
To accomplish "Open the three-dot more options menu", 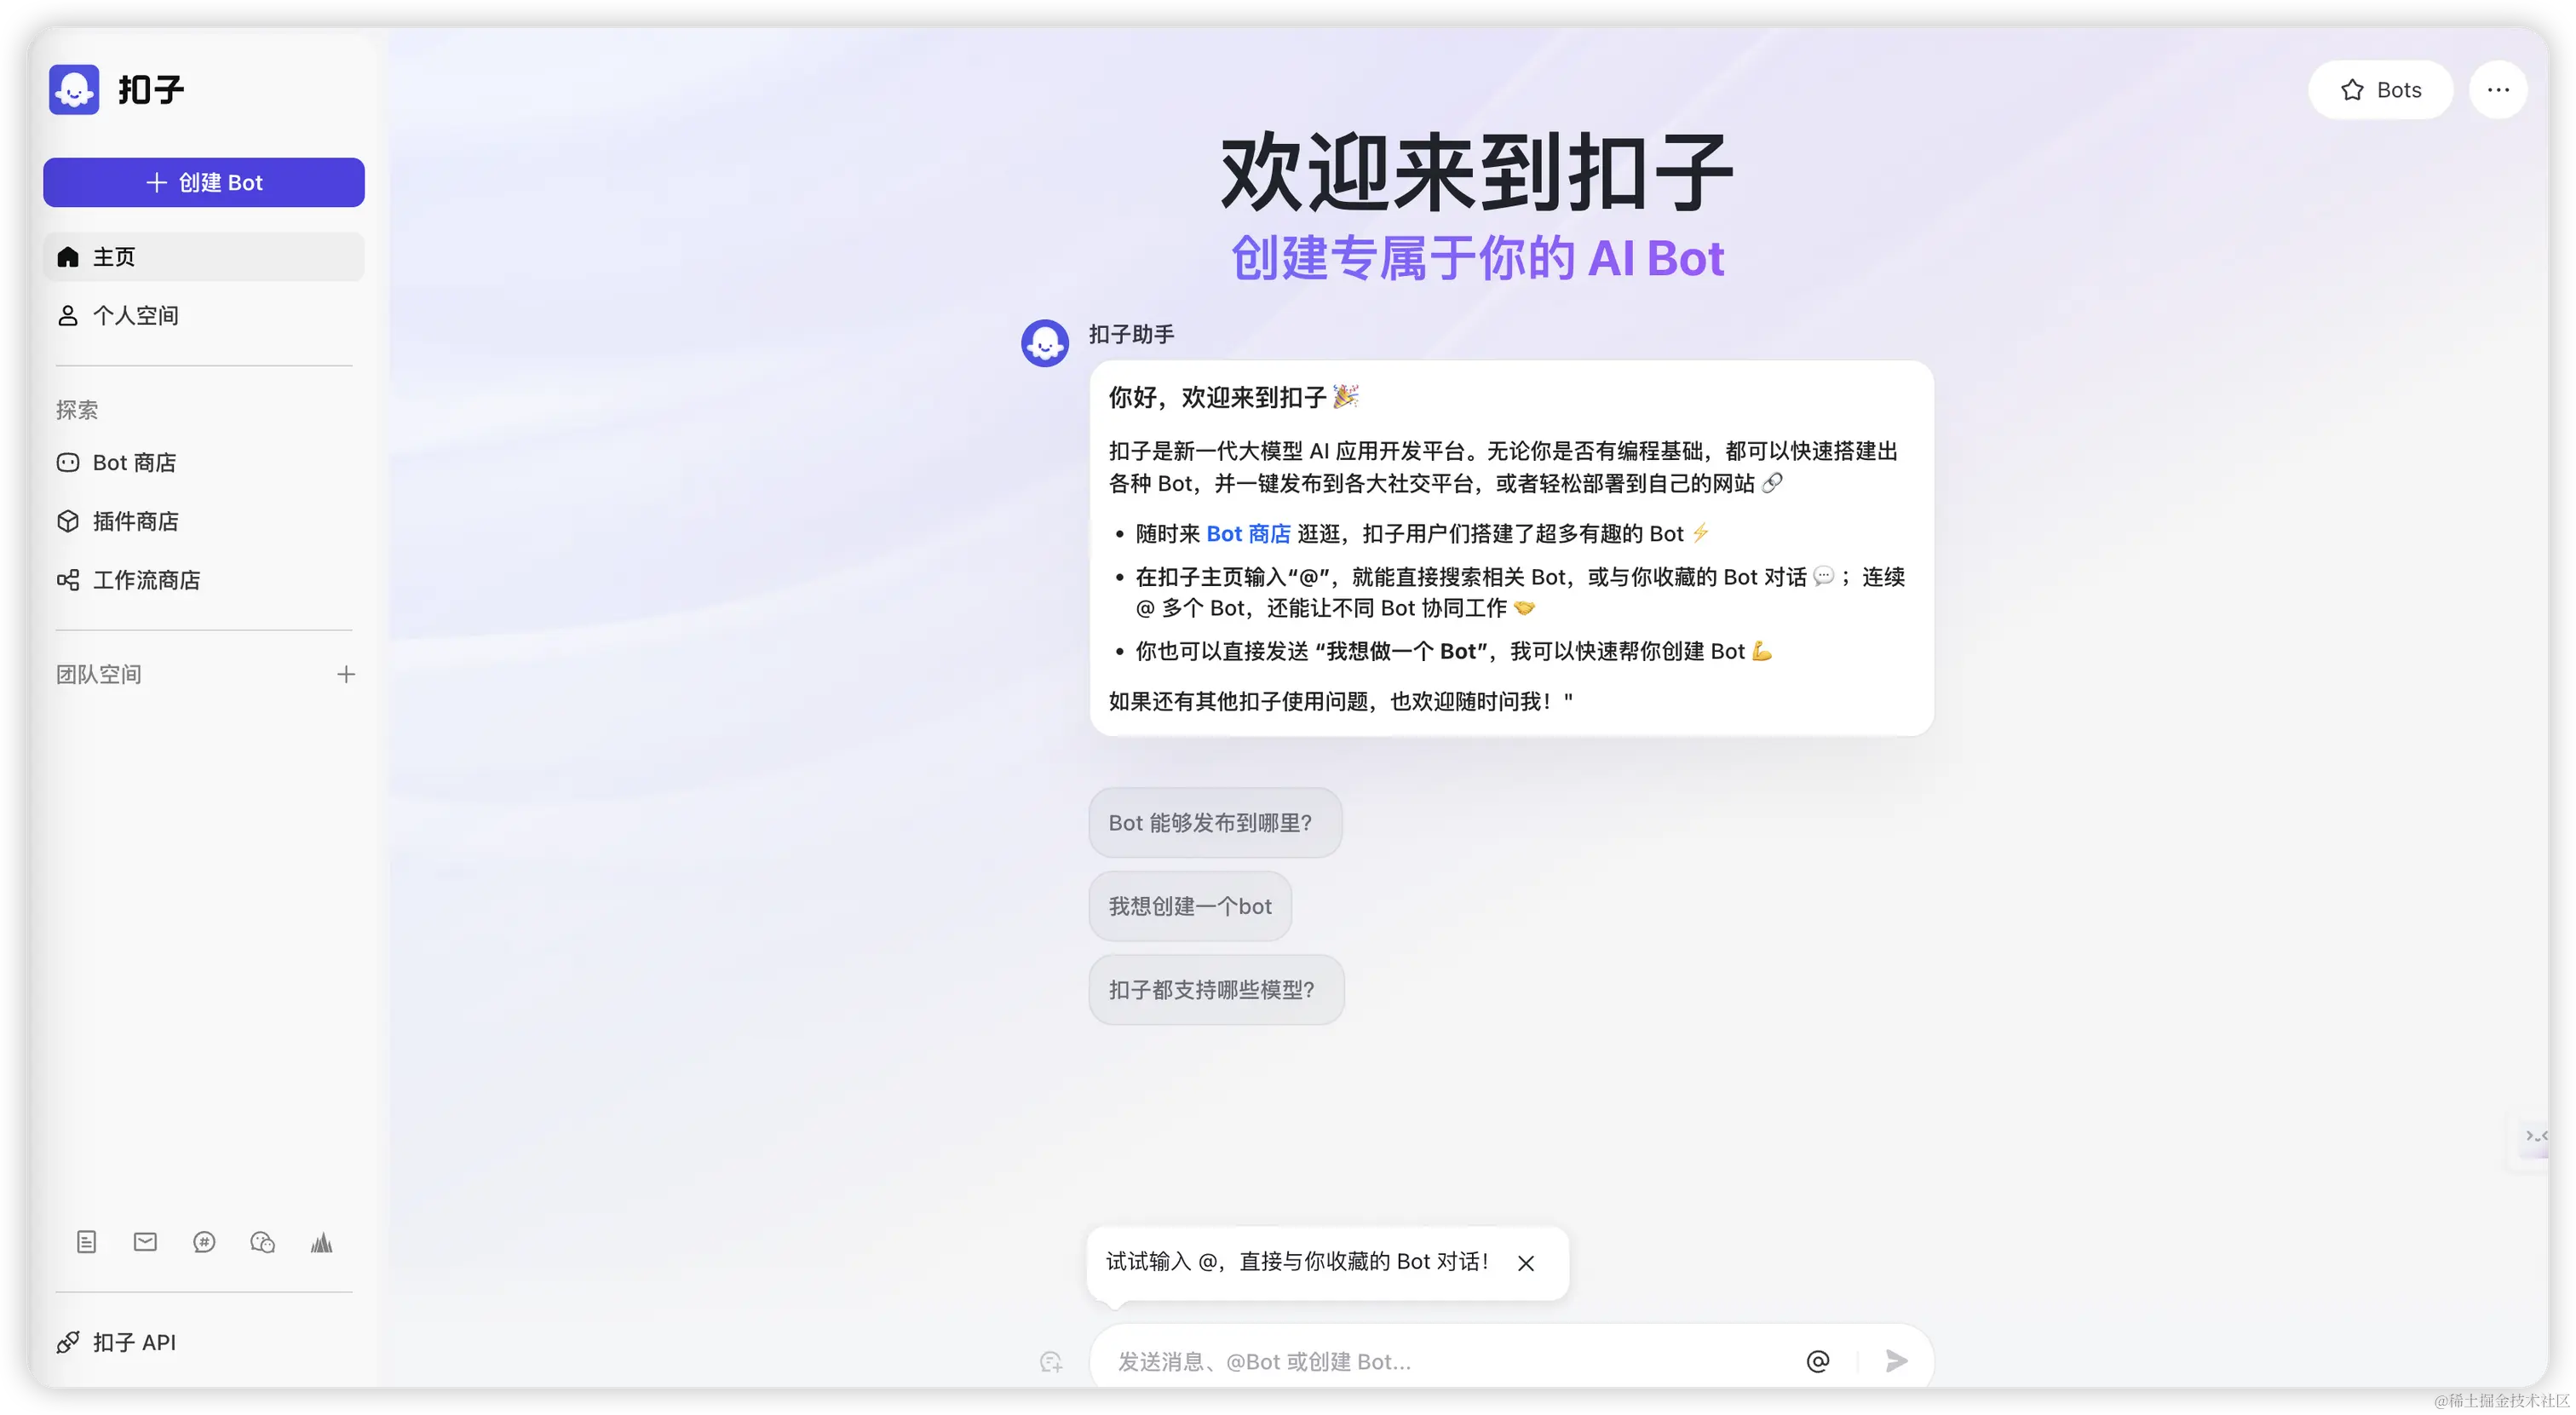I will click(x=2498, y=90).
